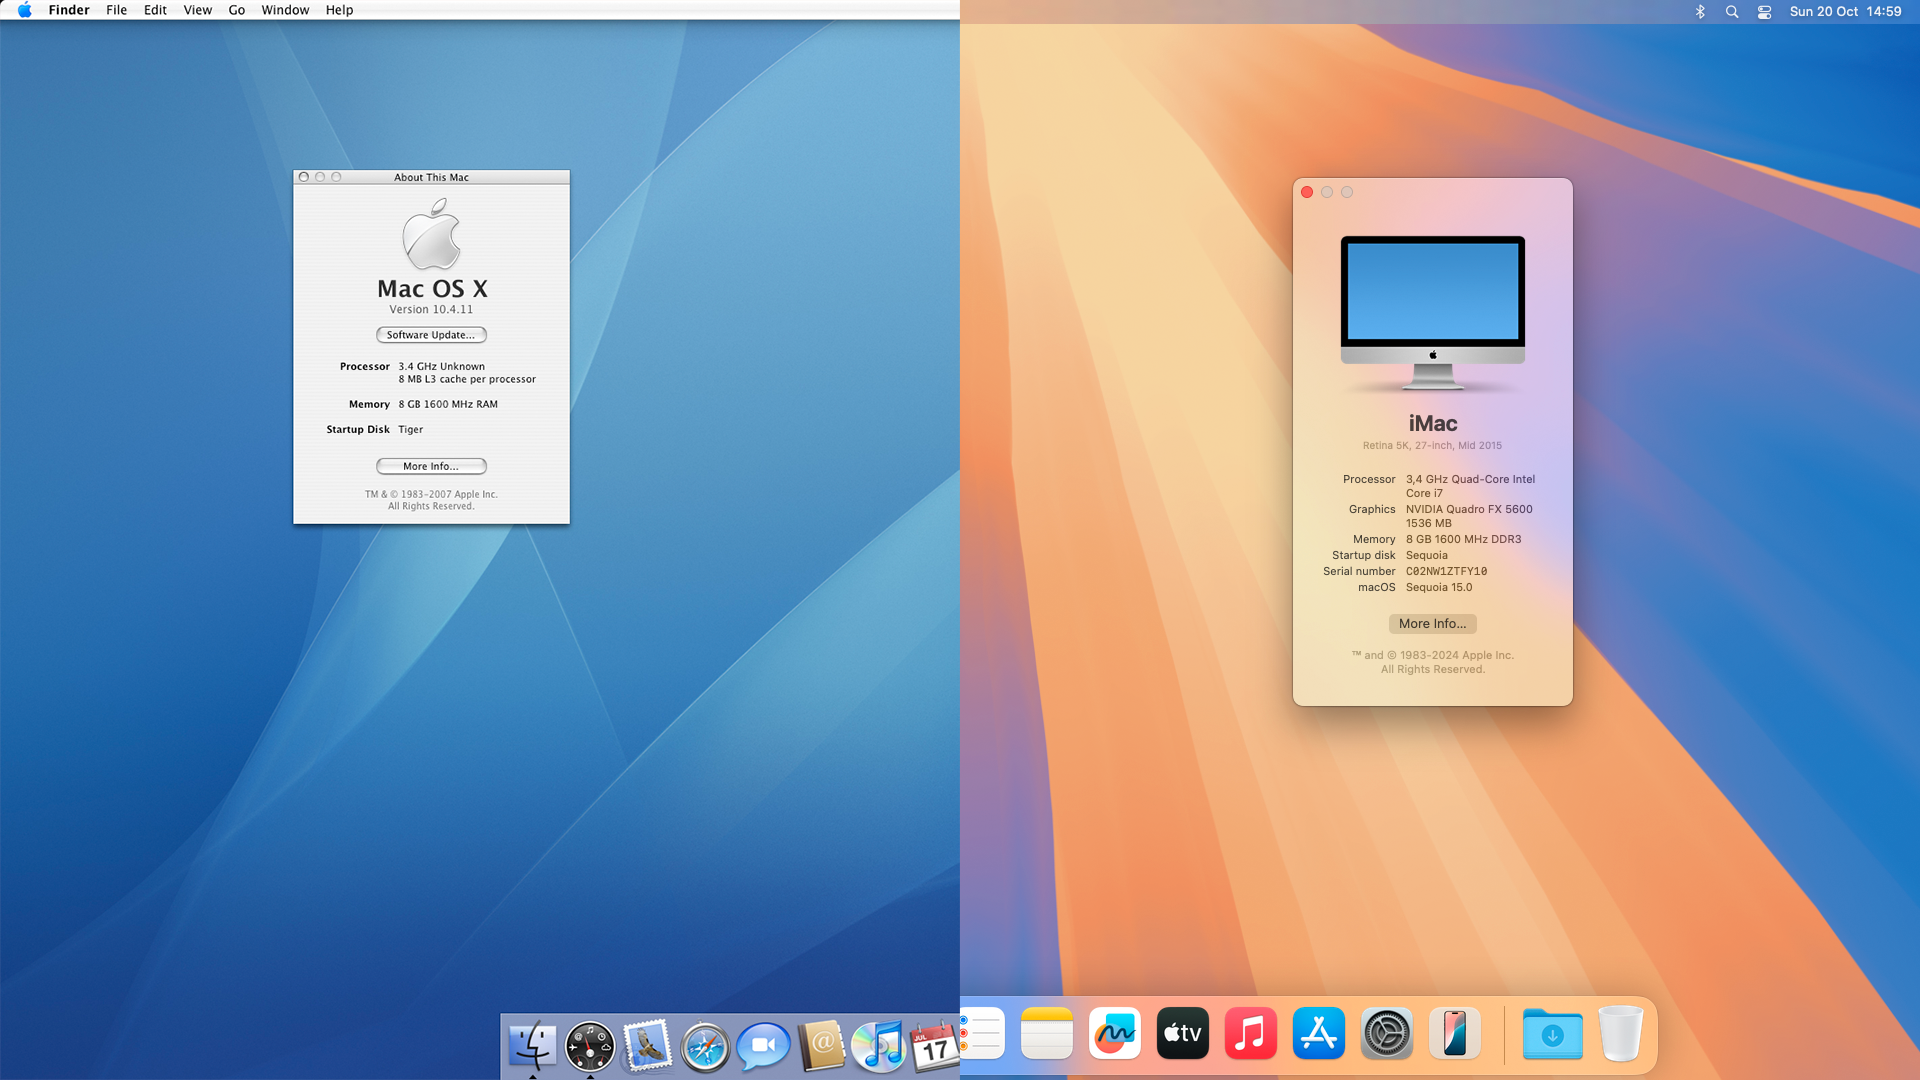Open Trash in the Sequoia dock
The image size is (1920, 1080).
tap(1621, 1033)
